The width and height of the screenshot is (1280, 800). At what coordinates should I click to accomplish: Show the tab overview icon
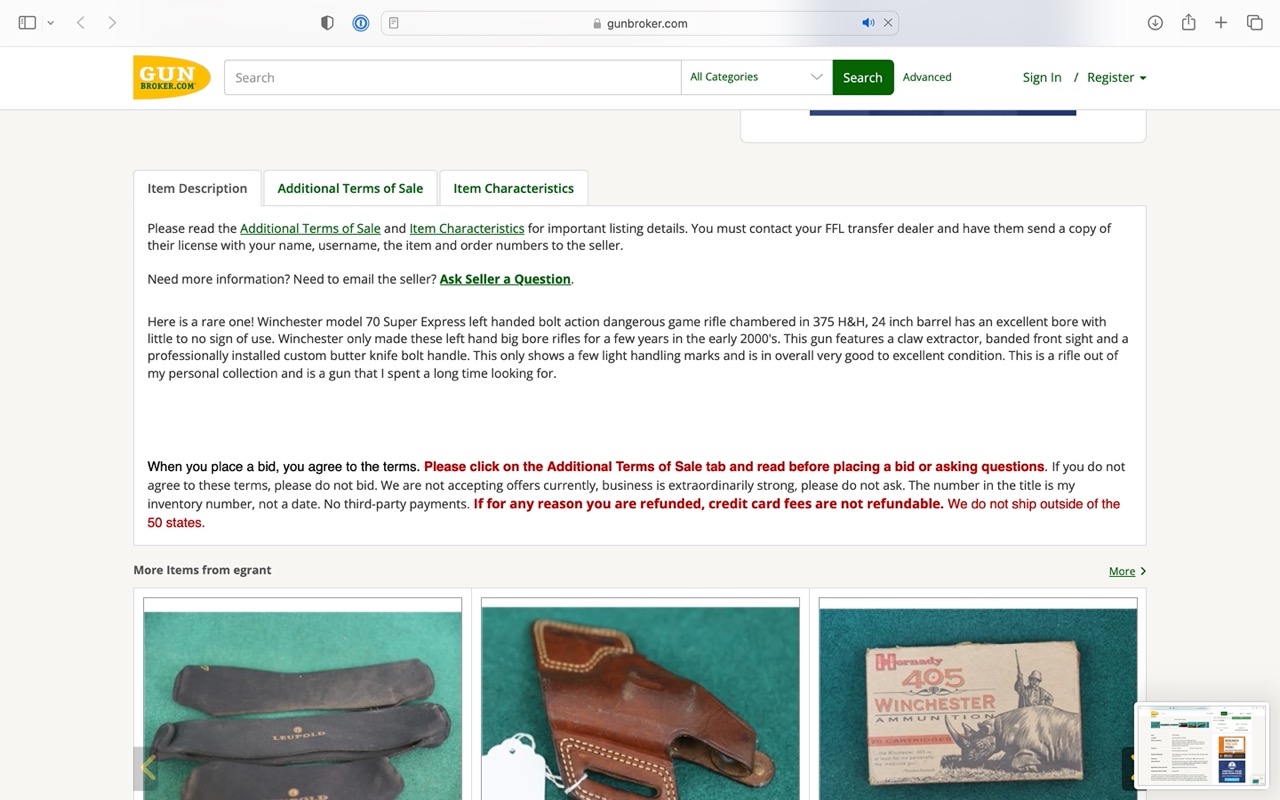pos(1254,23)
